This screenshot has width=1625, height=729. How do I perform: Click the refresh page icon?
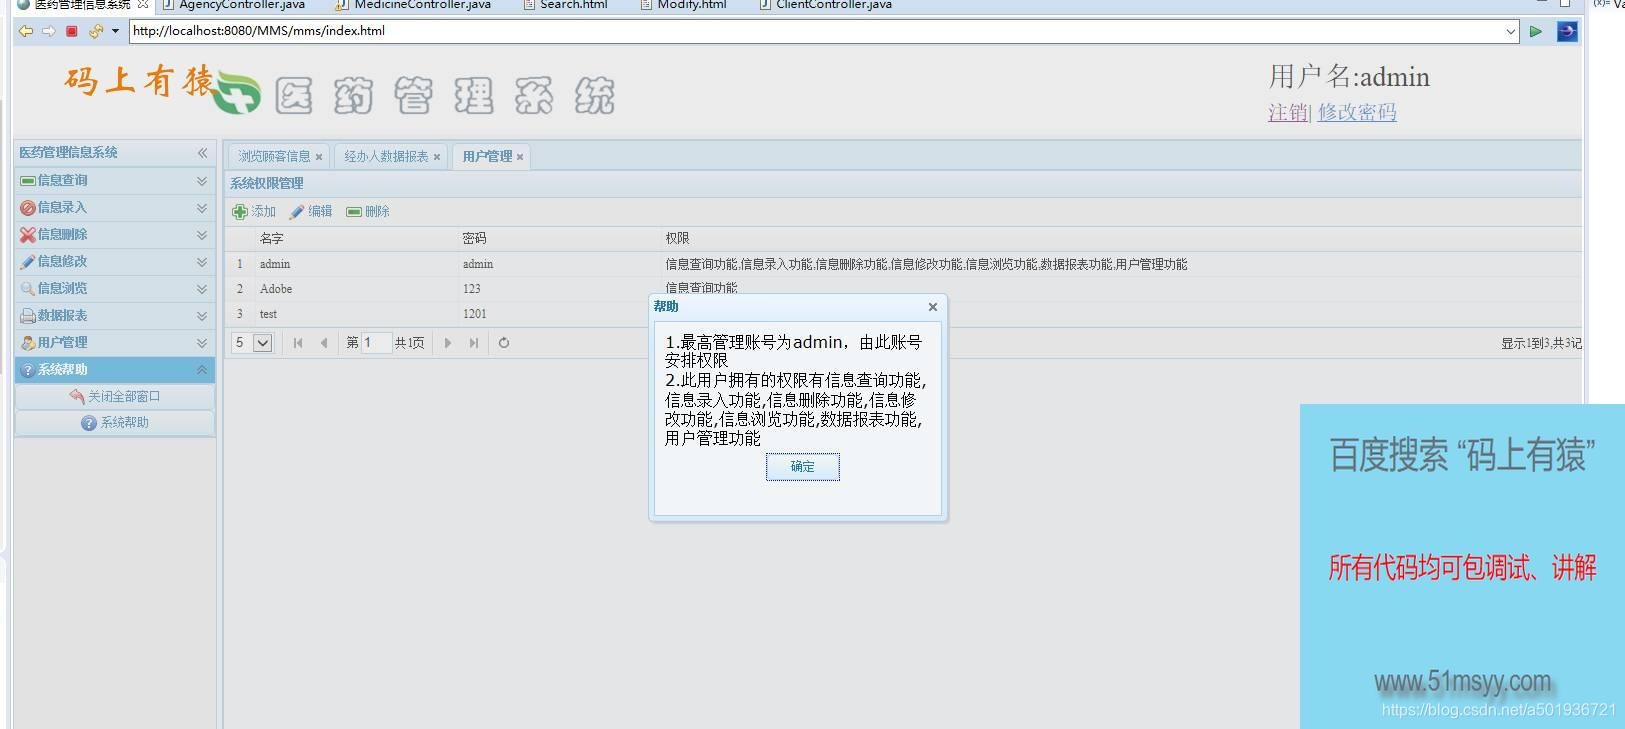tap(96, 31)
